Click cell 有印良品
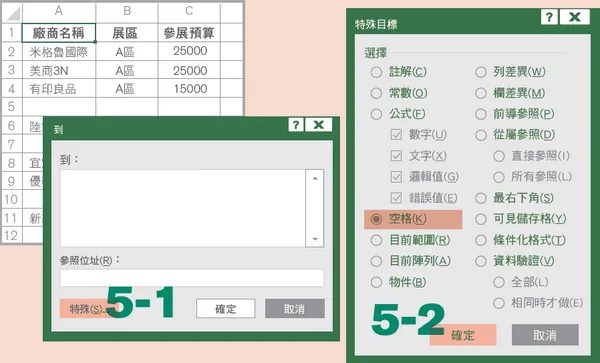 pos(59,88)
